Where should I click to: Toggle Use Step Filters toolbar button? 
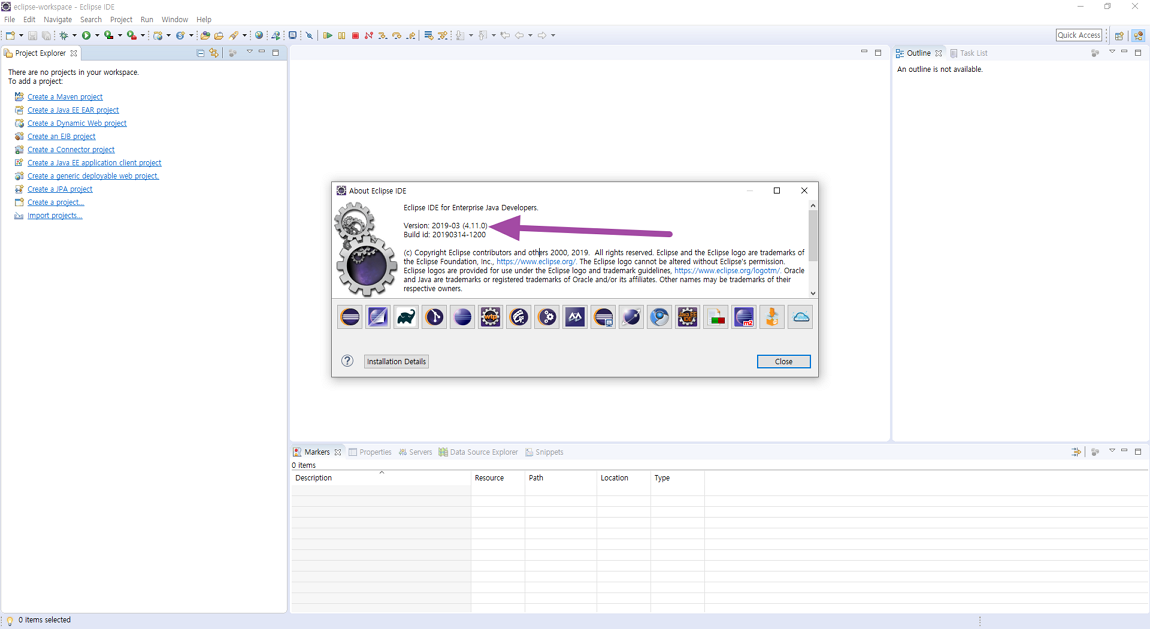point(442,35)
